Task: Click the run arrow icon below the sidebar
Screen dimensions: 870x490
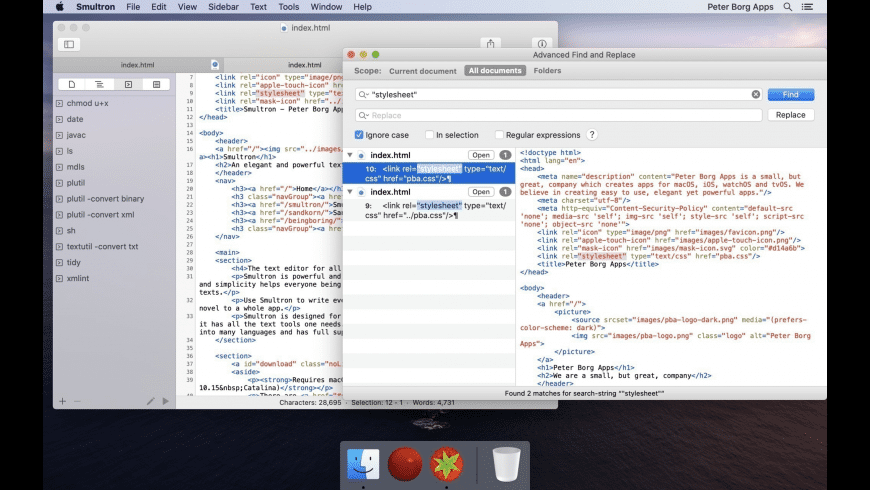Action: [x=166, y=401]
